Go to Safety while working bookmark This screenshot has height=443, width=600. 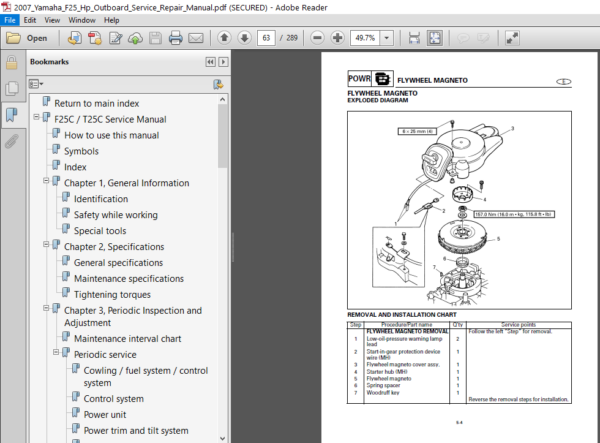point(116,215)
